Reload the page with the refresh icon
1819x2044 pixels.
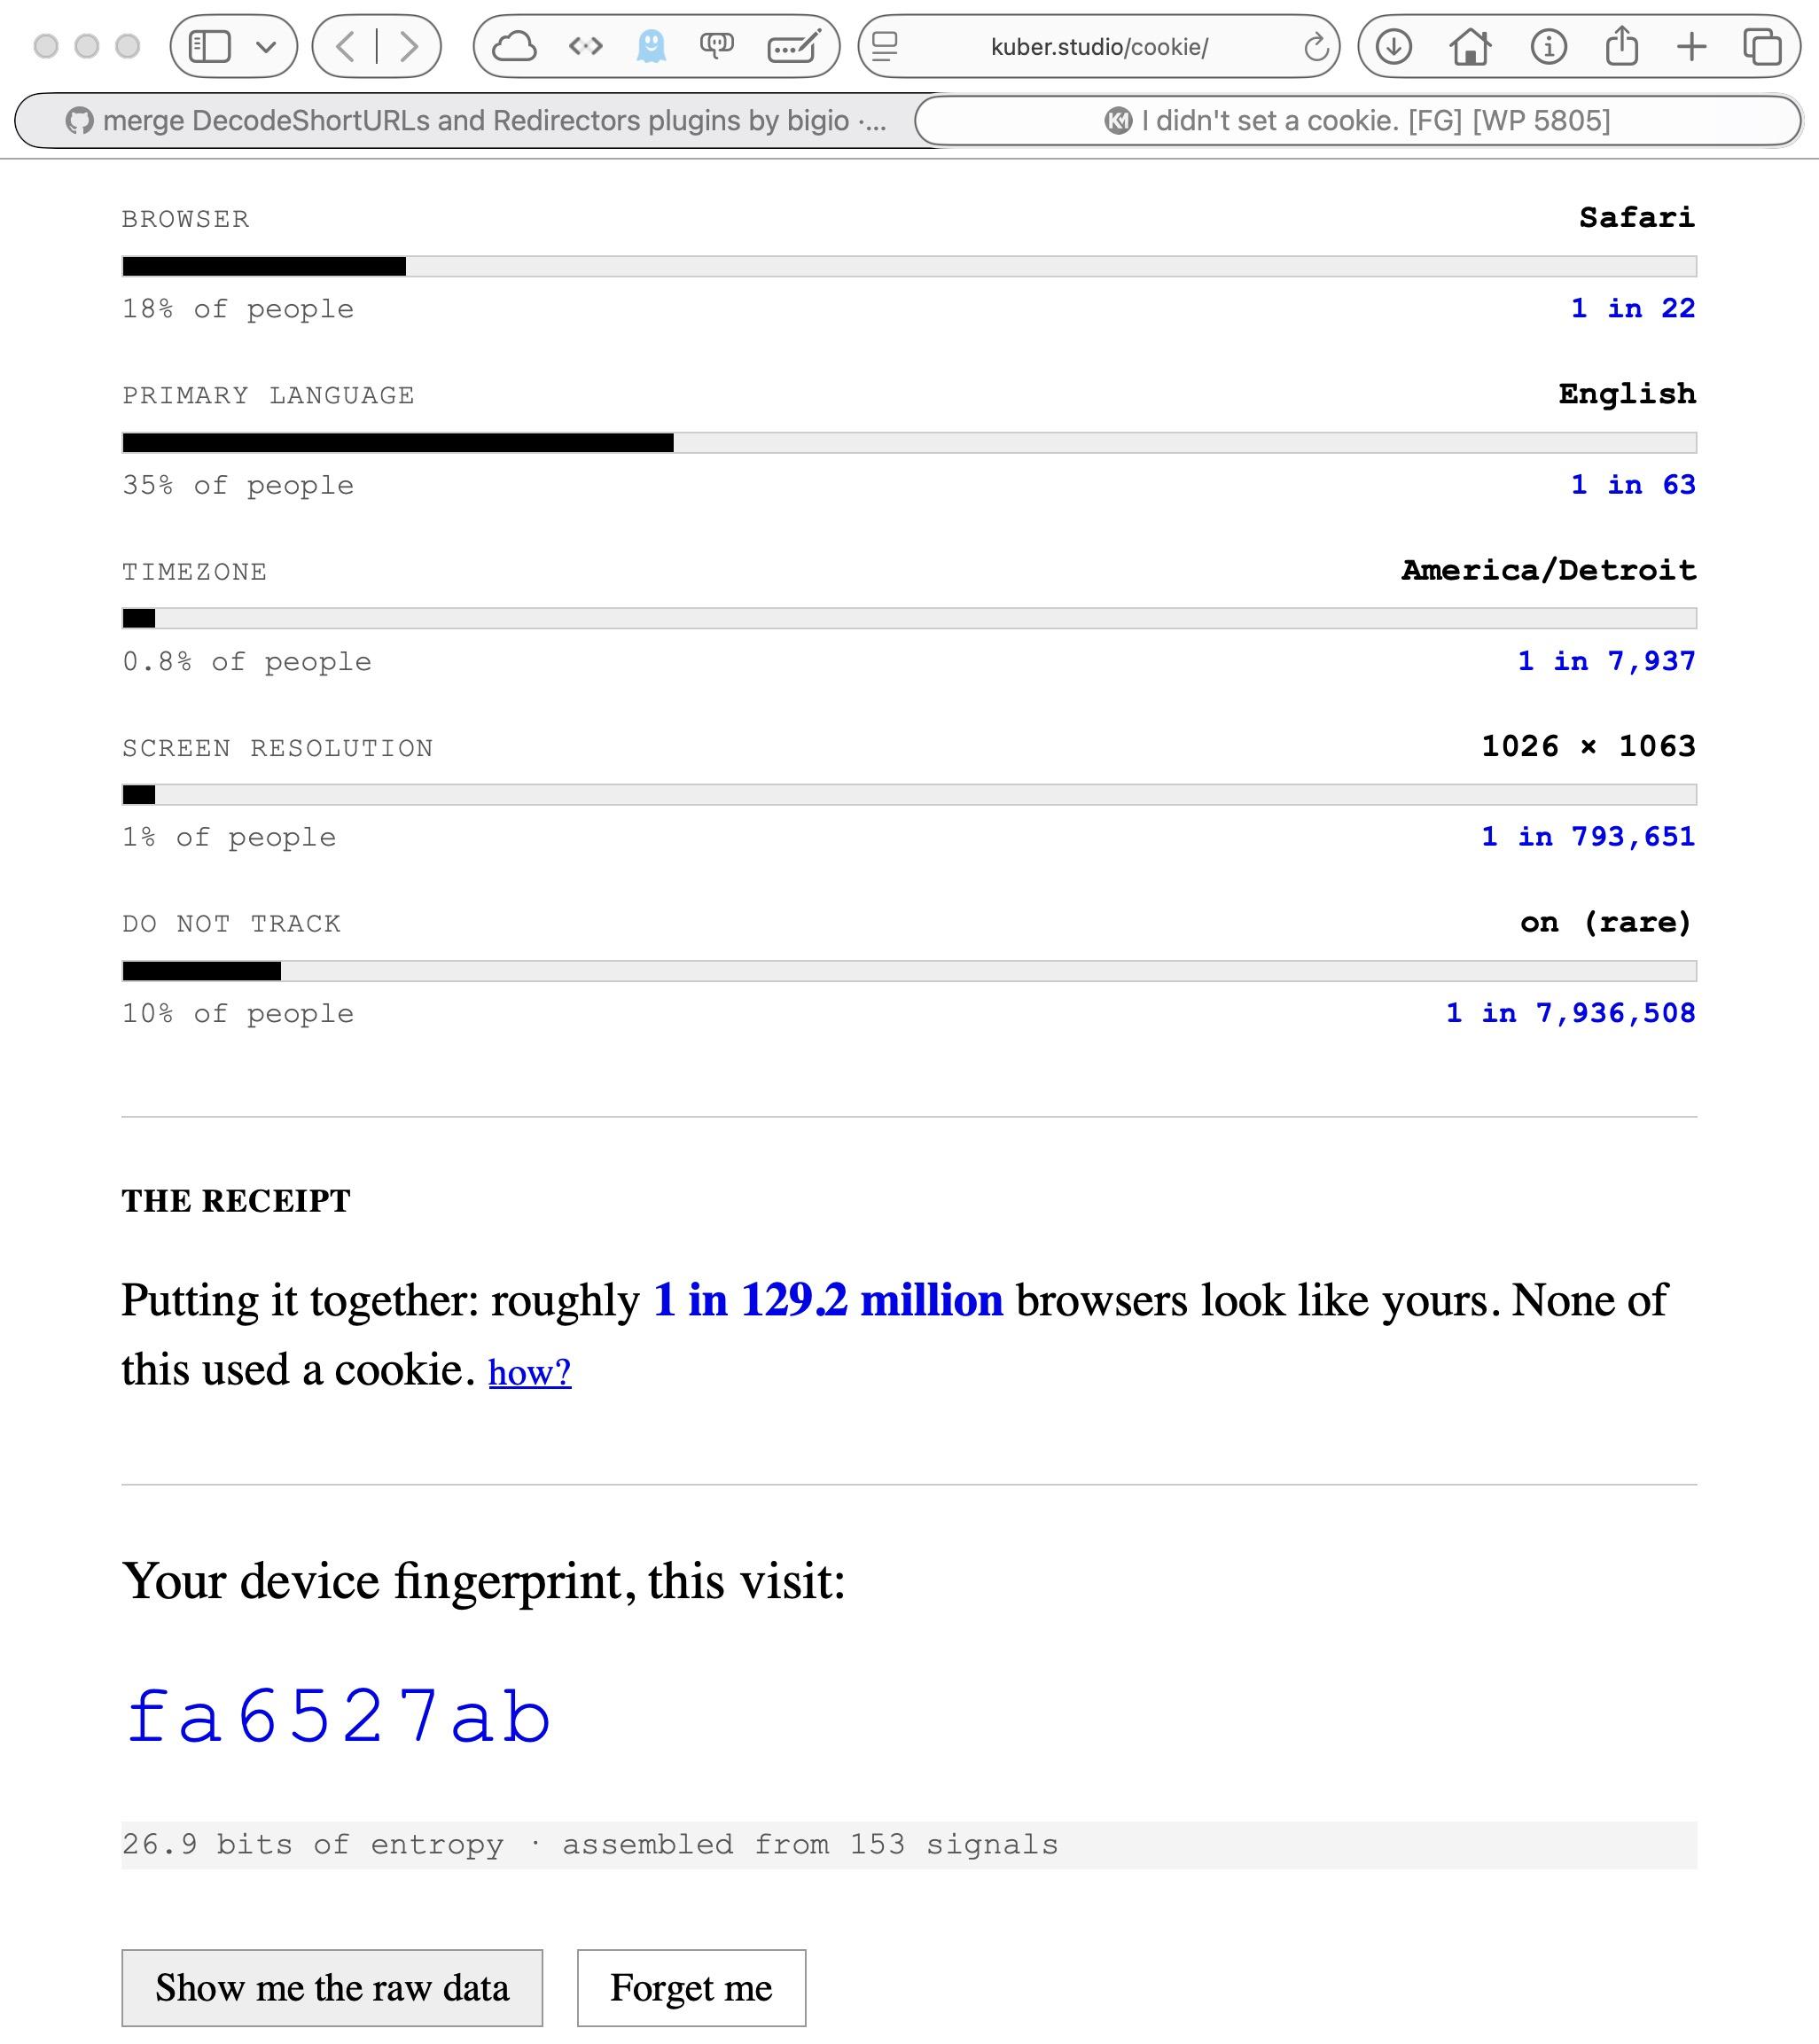click(1316, 46)
